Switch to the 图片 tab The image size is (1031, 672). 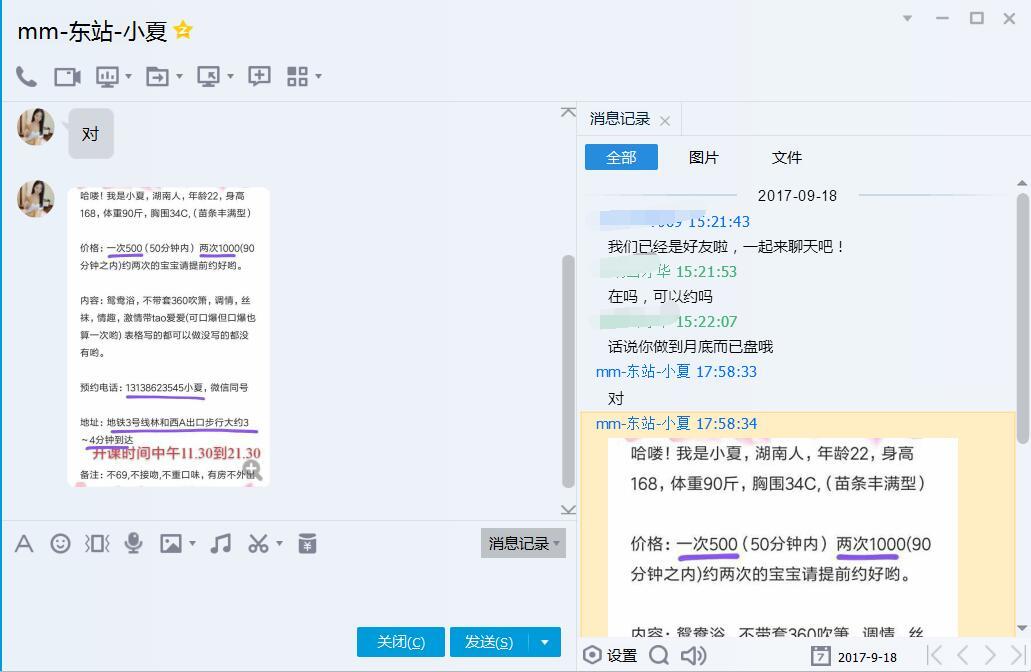[703, 157]
